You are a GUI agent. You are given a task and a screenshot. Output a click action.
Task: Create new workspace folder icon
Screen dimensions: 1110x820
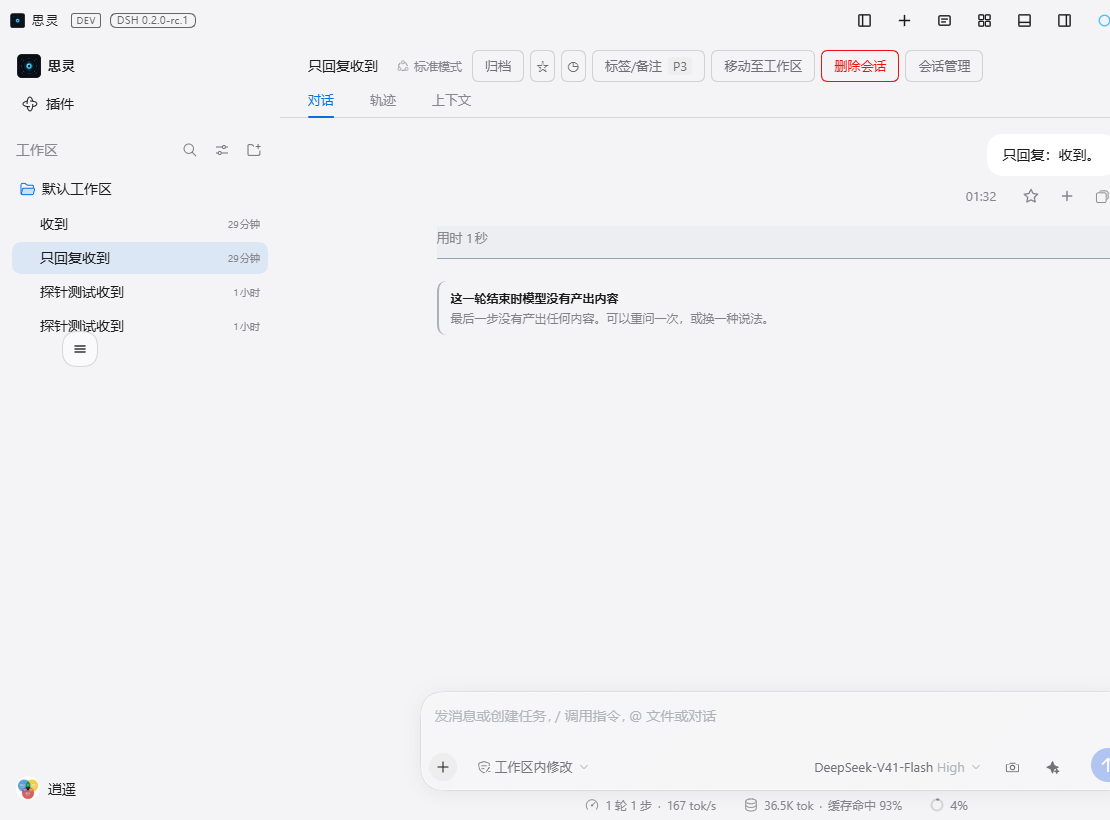[x=254, y=150]
